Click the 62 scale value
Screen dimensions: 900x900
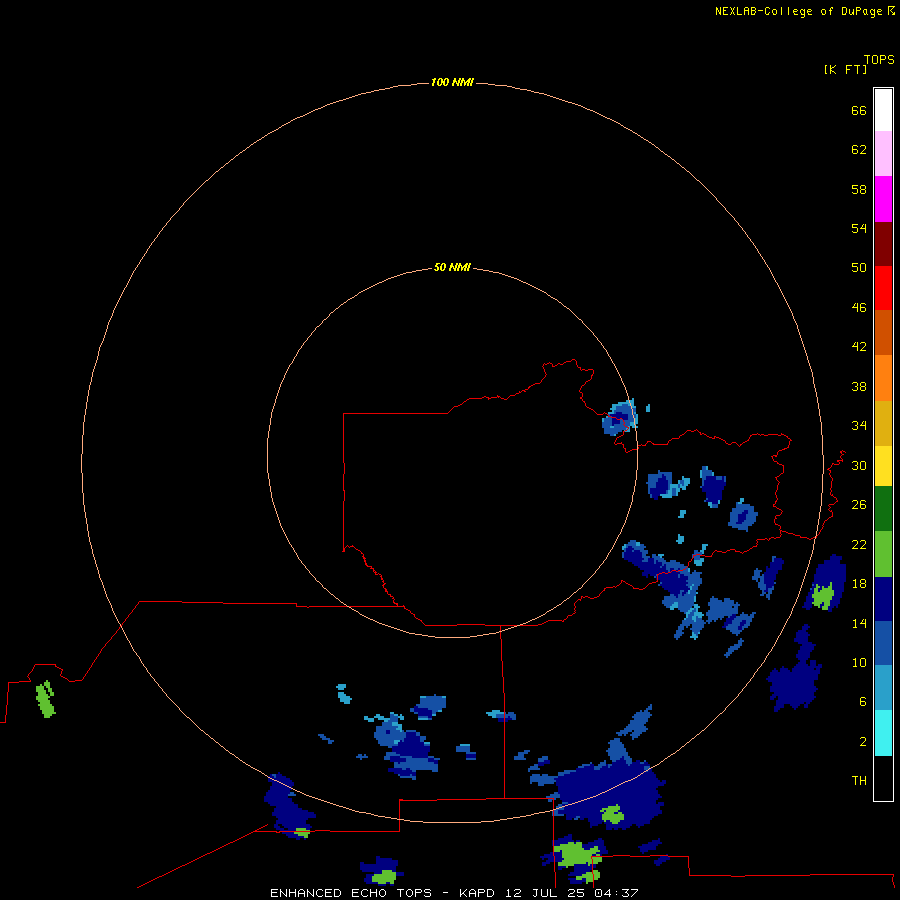click(859, 150)
